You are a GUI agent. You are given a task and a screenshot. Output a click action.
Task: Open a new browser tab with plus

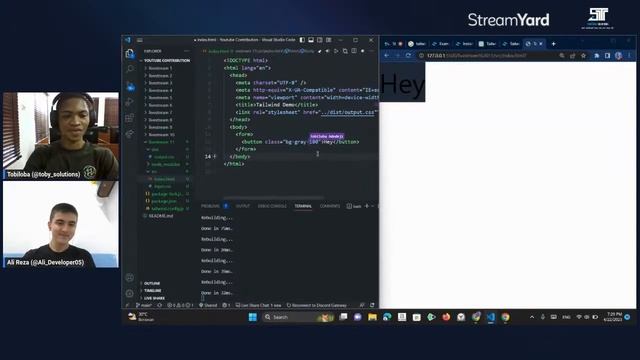553,44
